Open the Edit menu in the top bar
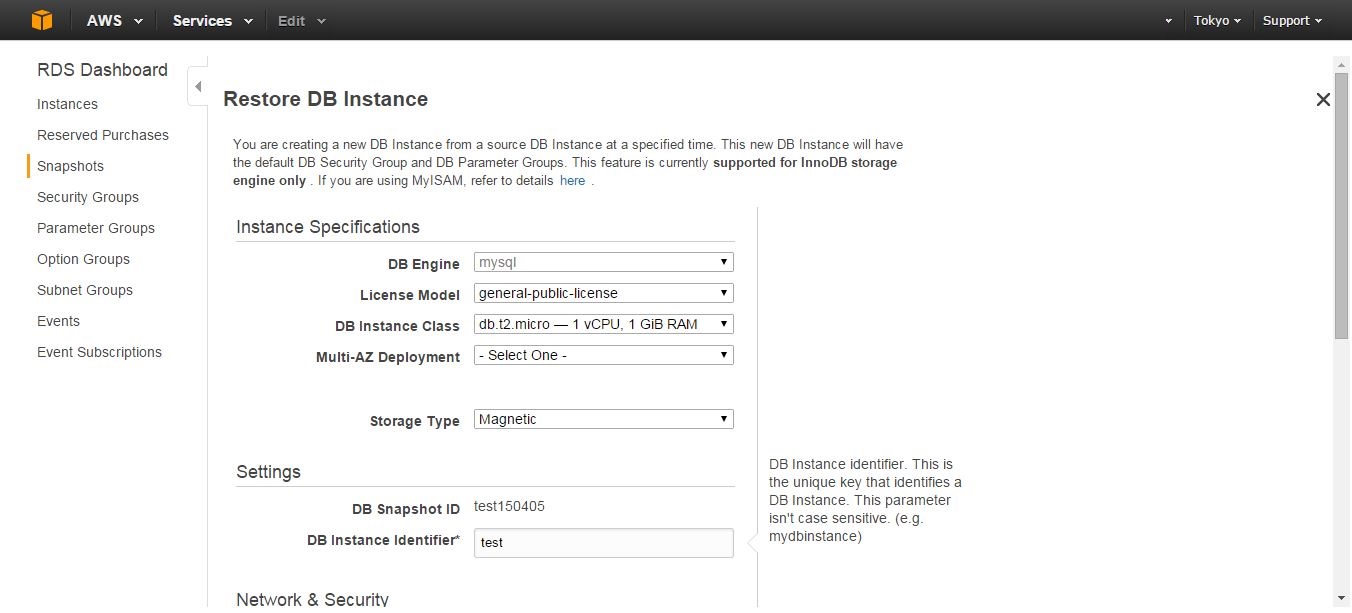 pos(301,20)
